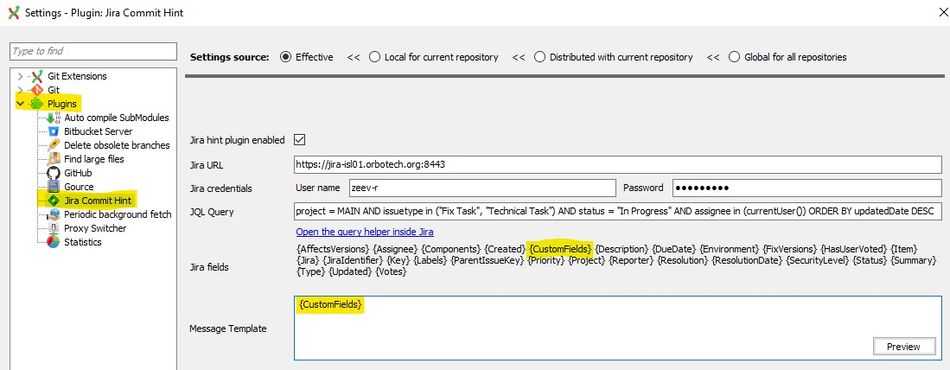This screenshot has height=370, width=950.
Task: Click the Jira Commit Hint icon
Action: [x=54, y=200]
